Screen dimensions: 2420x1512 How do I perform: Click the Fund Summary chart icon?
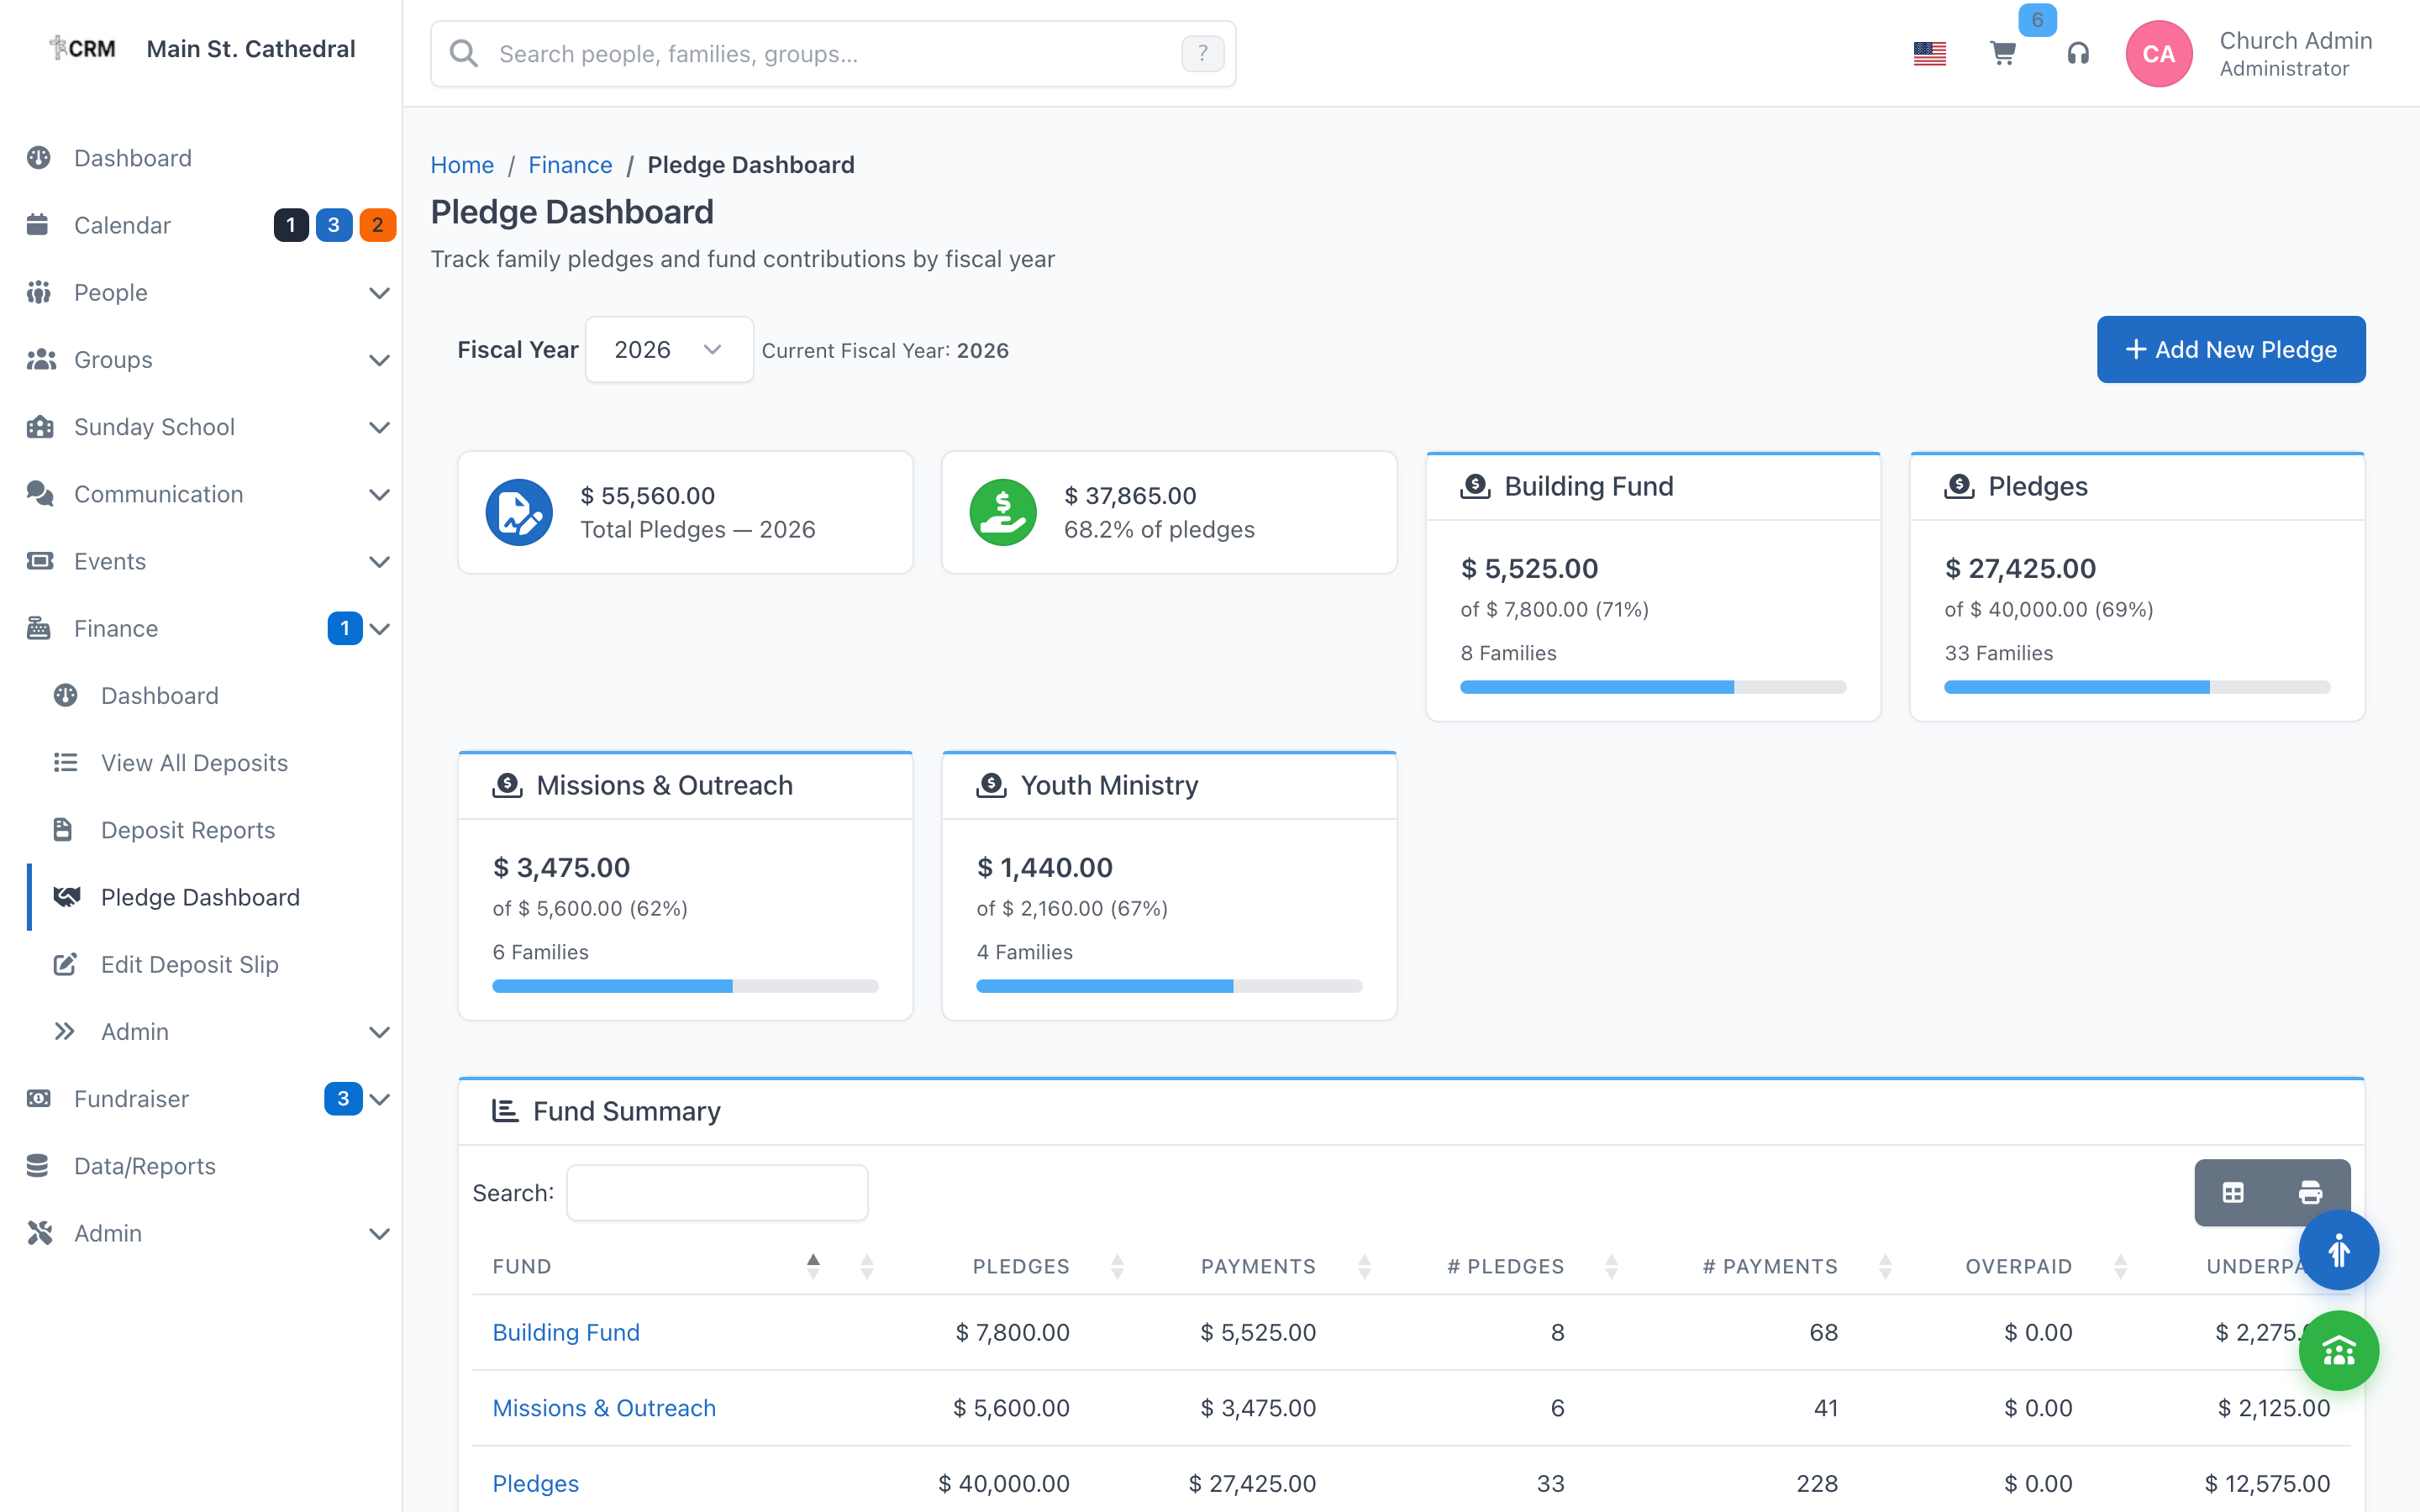[505, 1111]
